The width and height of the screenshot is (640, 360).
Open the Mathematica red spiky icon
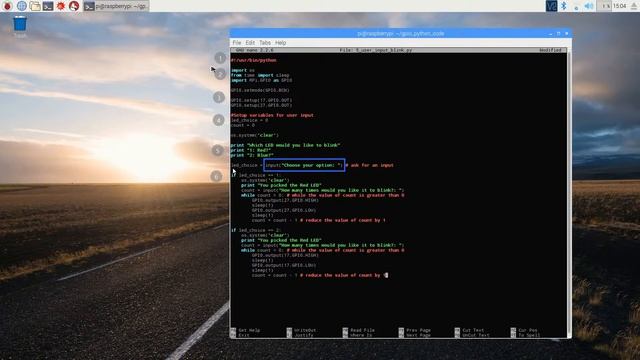61,6
